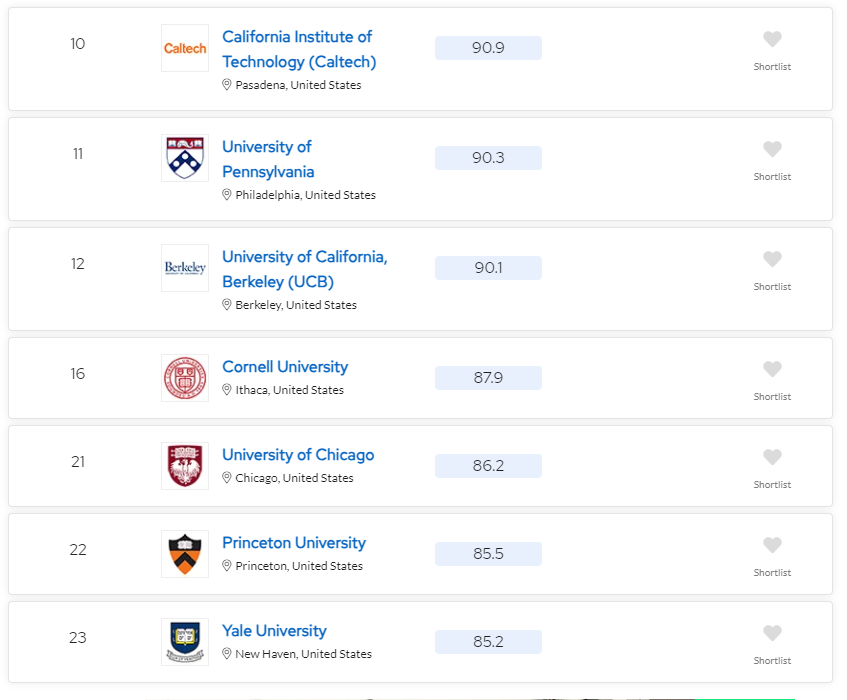Open California Institute of Technology link
The height and width of the screenshot is (700, 847).
(299, 49)
